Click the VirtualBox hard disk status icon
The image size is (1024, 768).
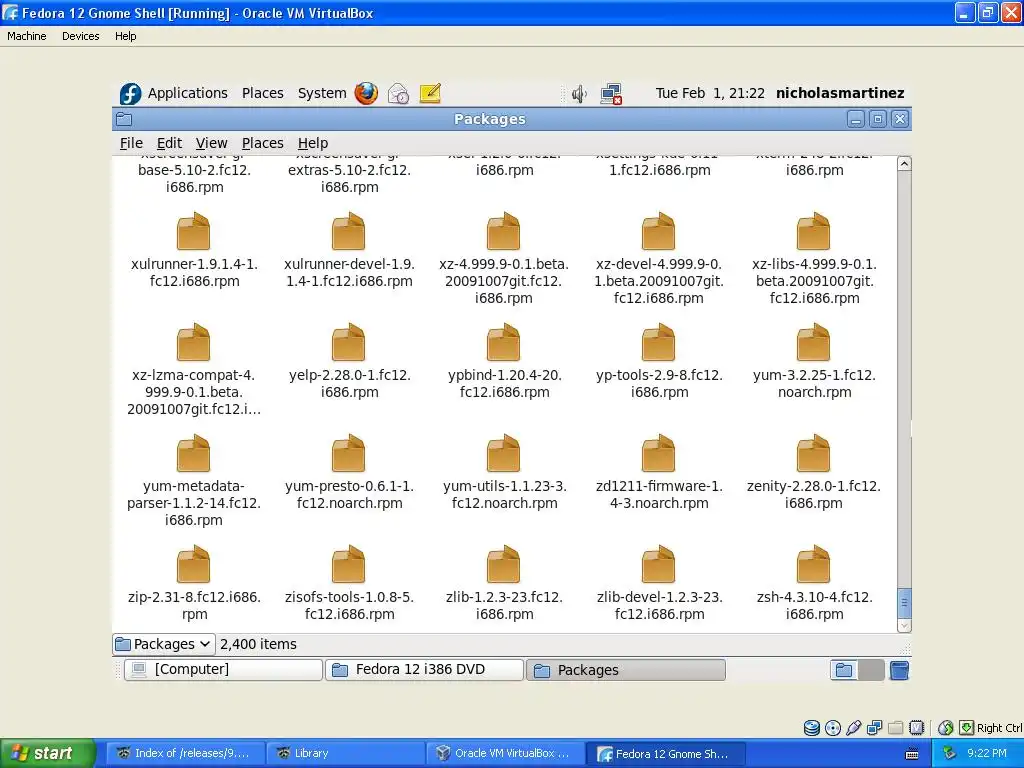coord(811,728)
